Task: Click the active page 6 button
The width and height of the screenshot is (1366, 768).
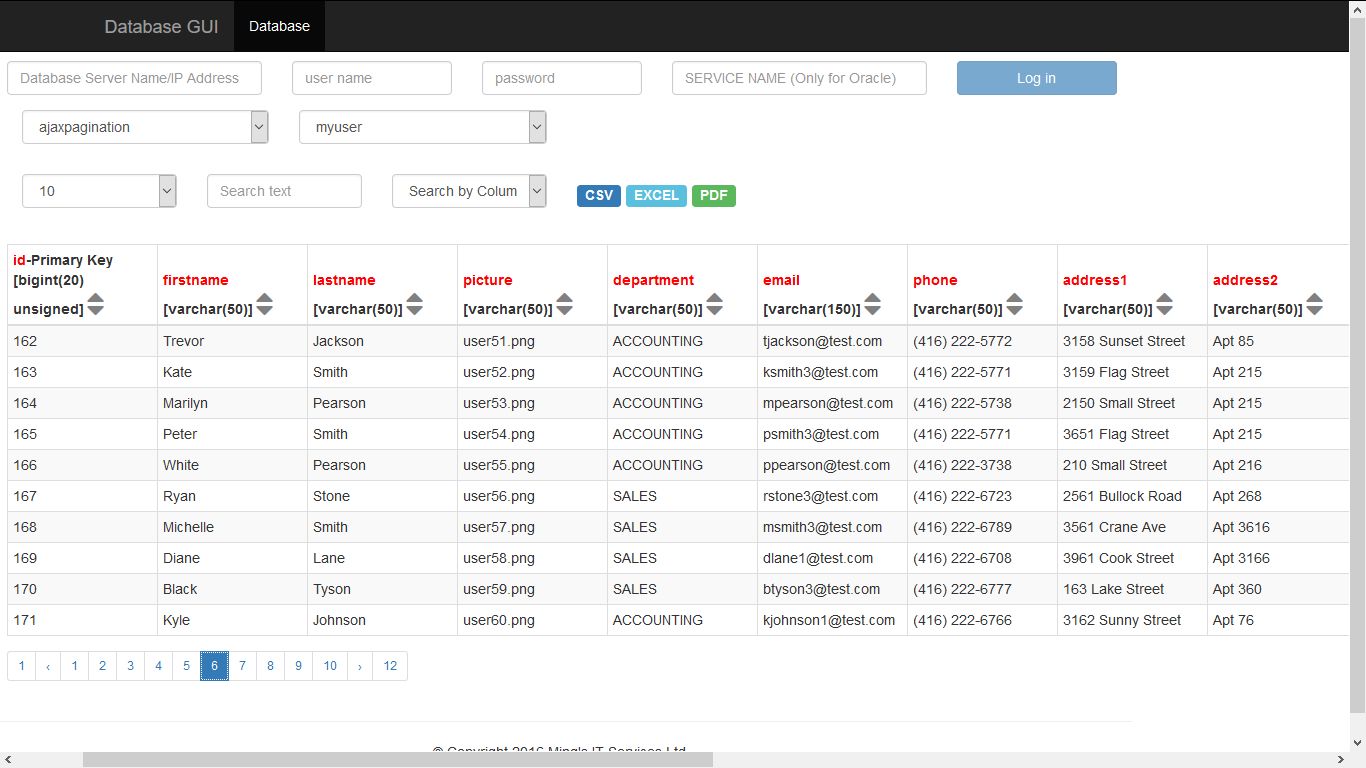Action: pos(214,666)
